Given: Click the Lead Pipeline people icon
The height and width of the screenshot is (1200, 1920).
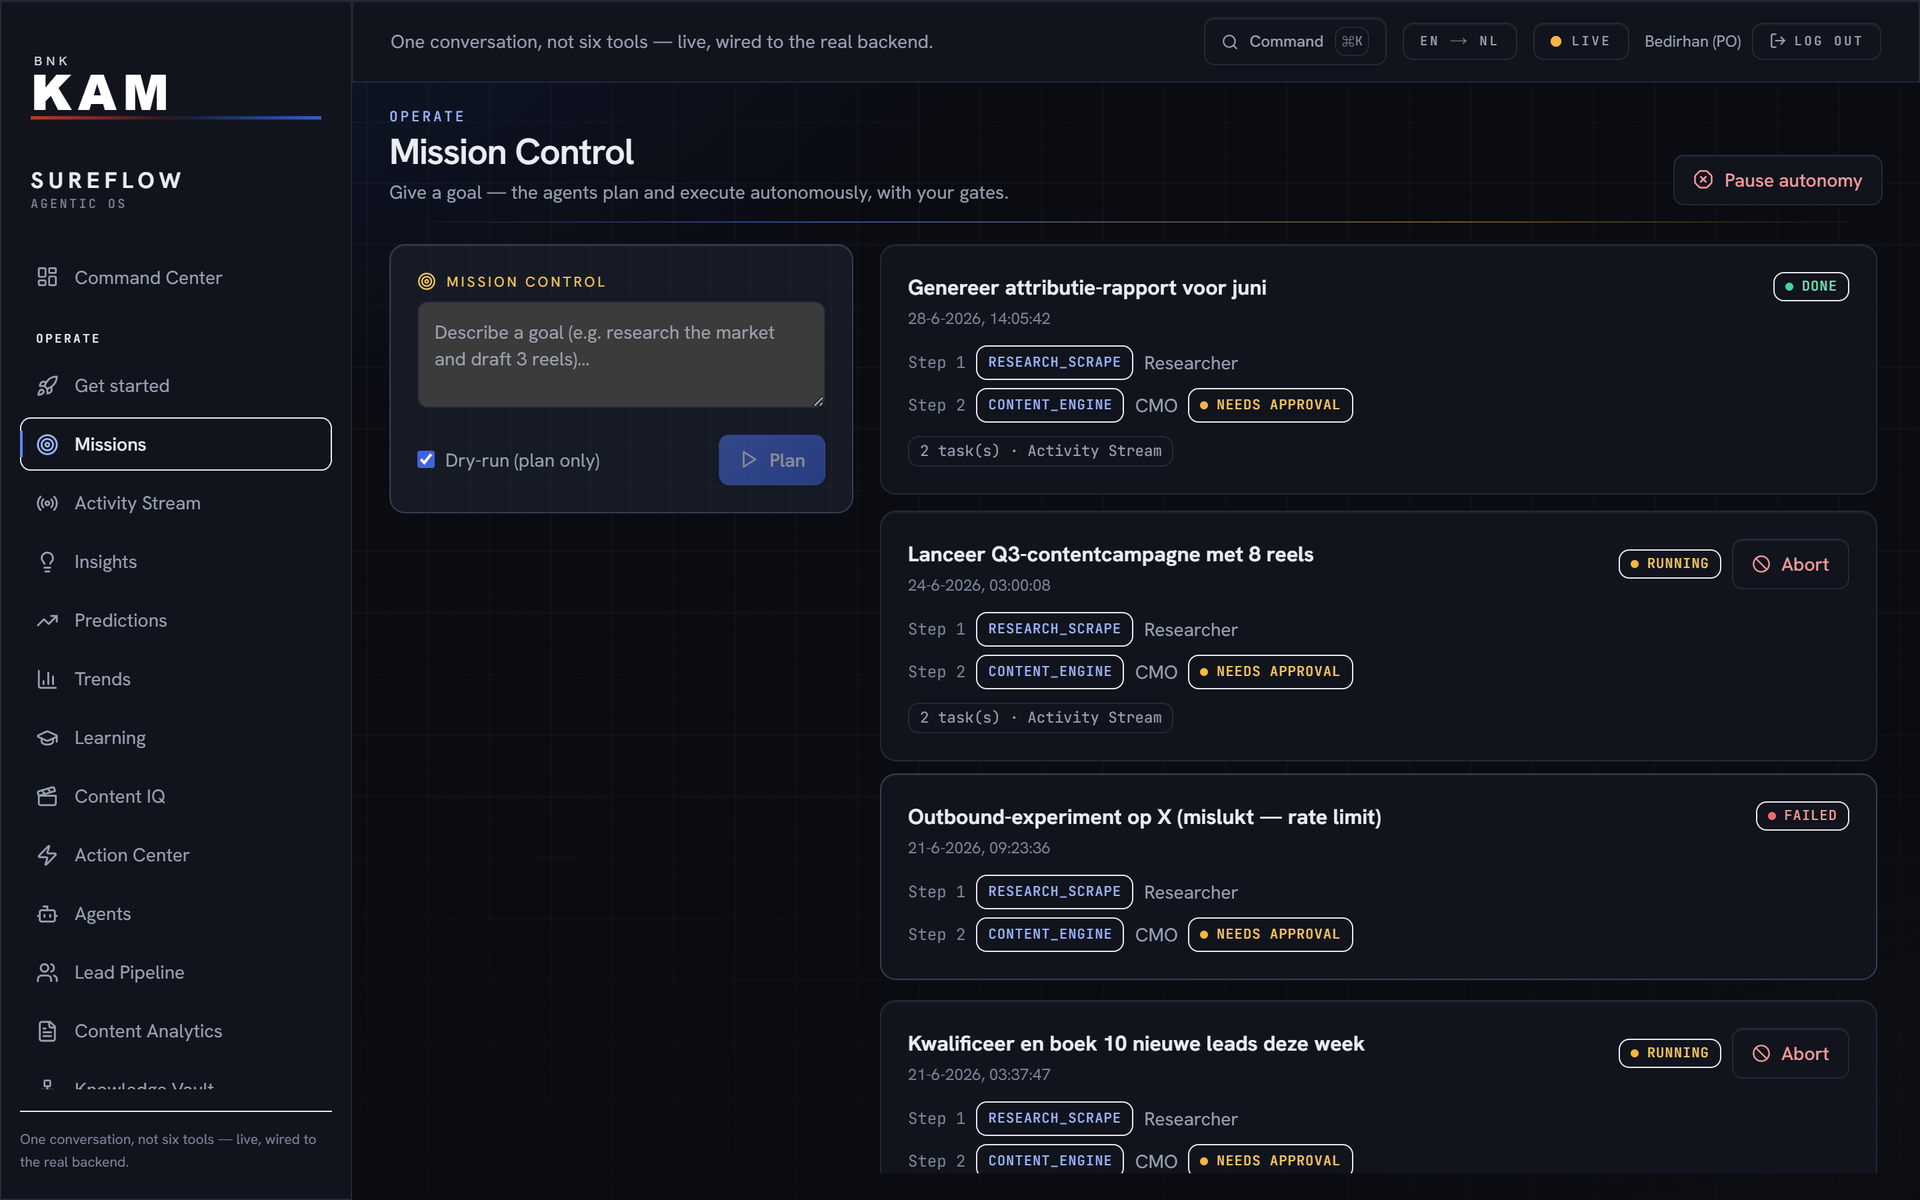Looking at the screenshot, I should pyautogui.click(x=47, y=973).
